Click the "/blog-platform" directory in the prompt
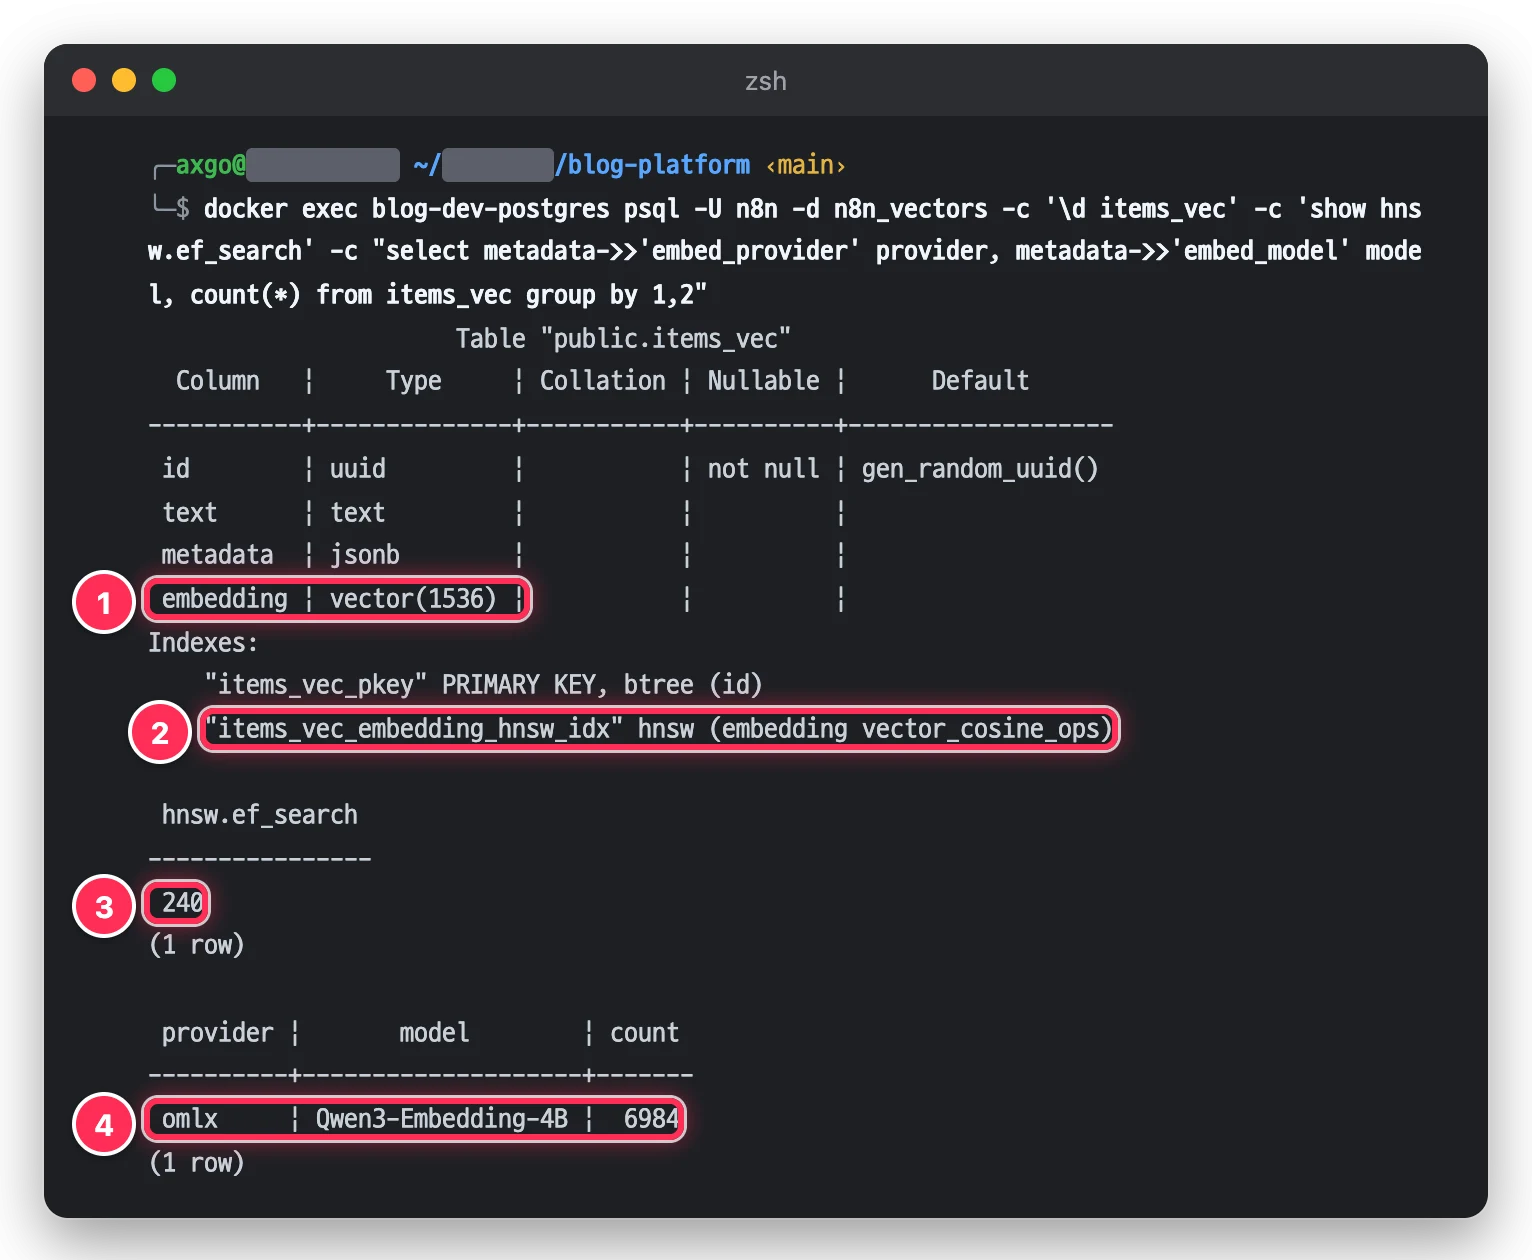The height and width of the screenshot is (1260, 1532). tap(653, 165)
